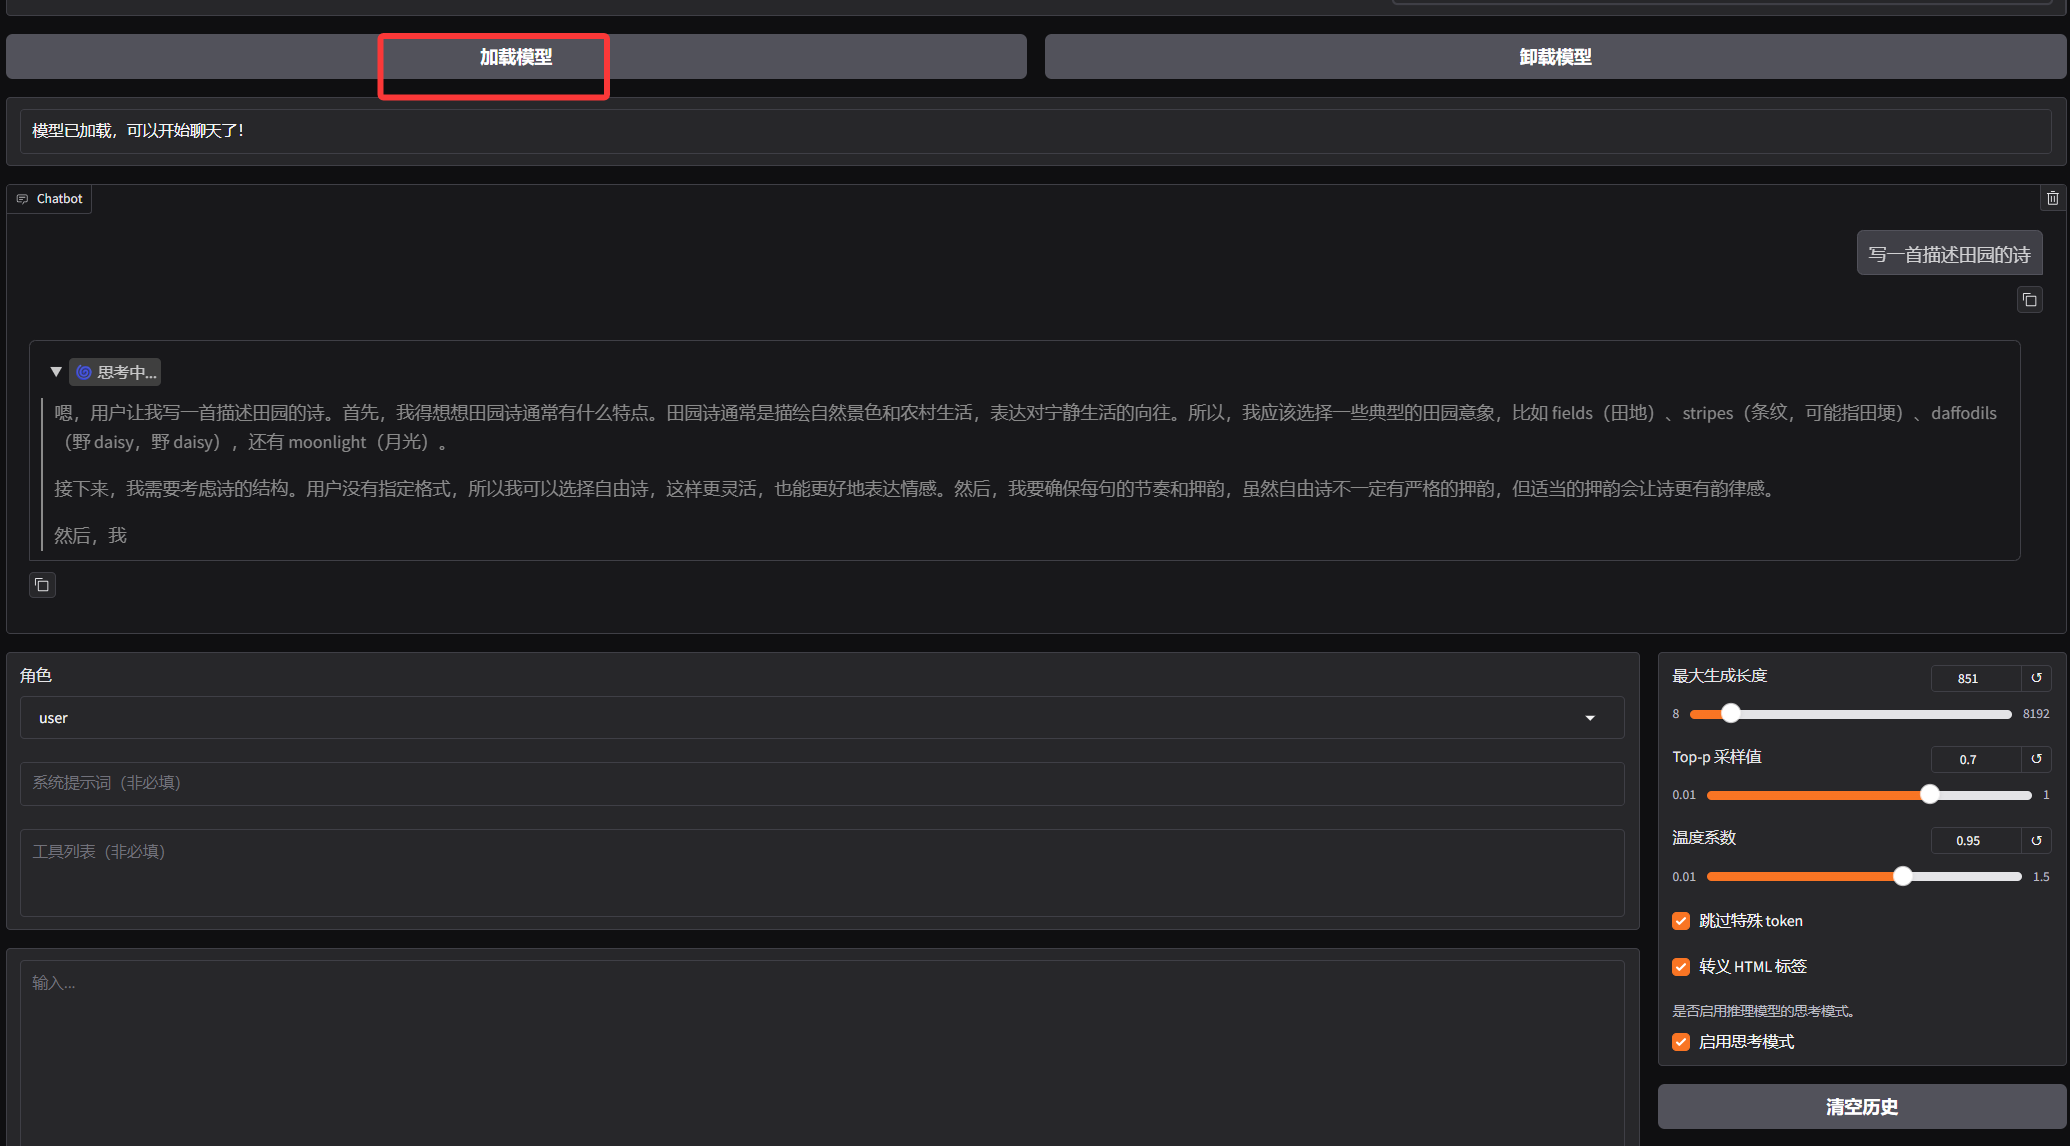2070x1146 pixels.
Task: Click 卸载模型 button
Action: tap(1555, 57)
